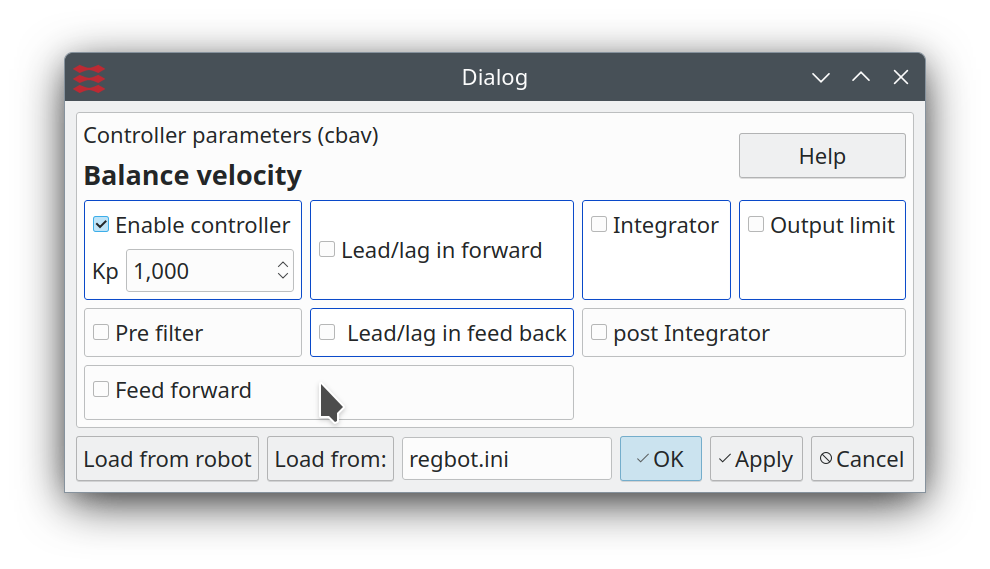Screen dimensions: 990x569
Task: Open Help for controller parameters
Action: pos(822,156)
